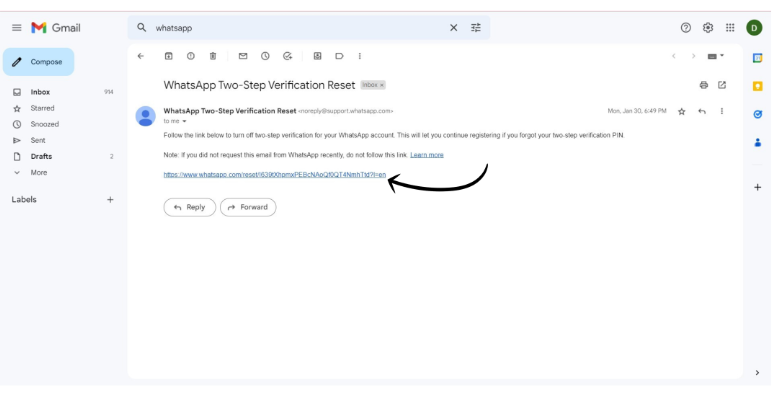Open the Inbox folder
This screenshot has height=401, width=772.
[40, 92]
